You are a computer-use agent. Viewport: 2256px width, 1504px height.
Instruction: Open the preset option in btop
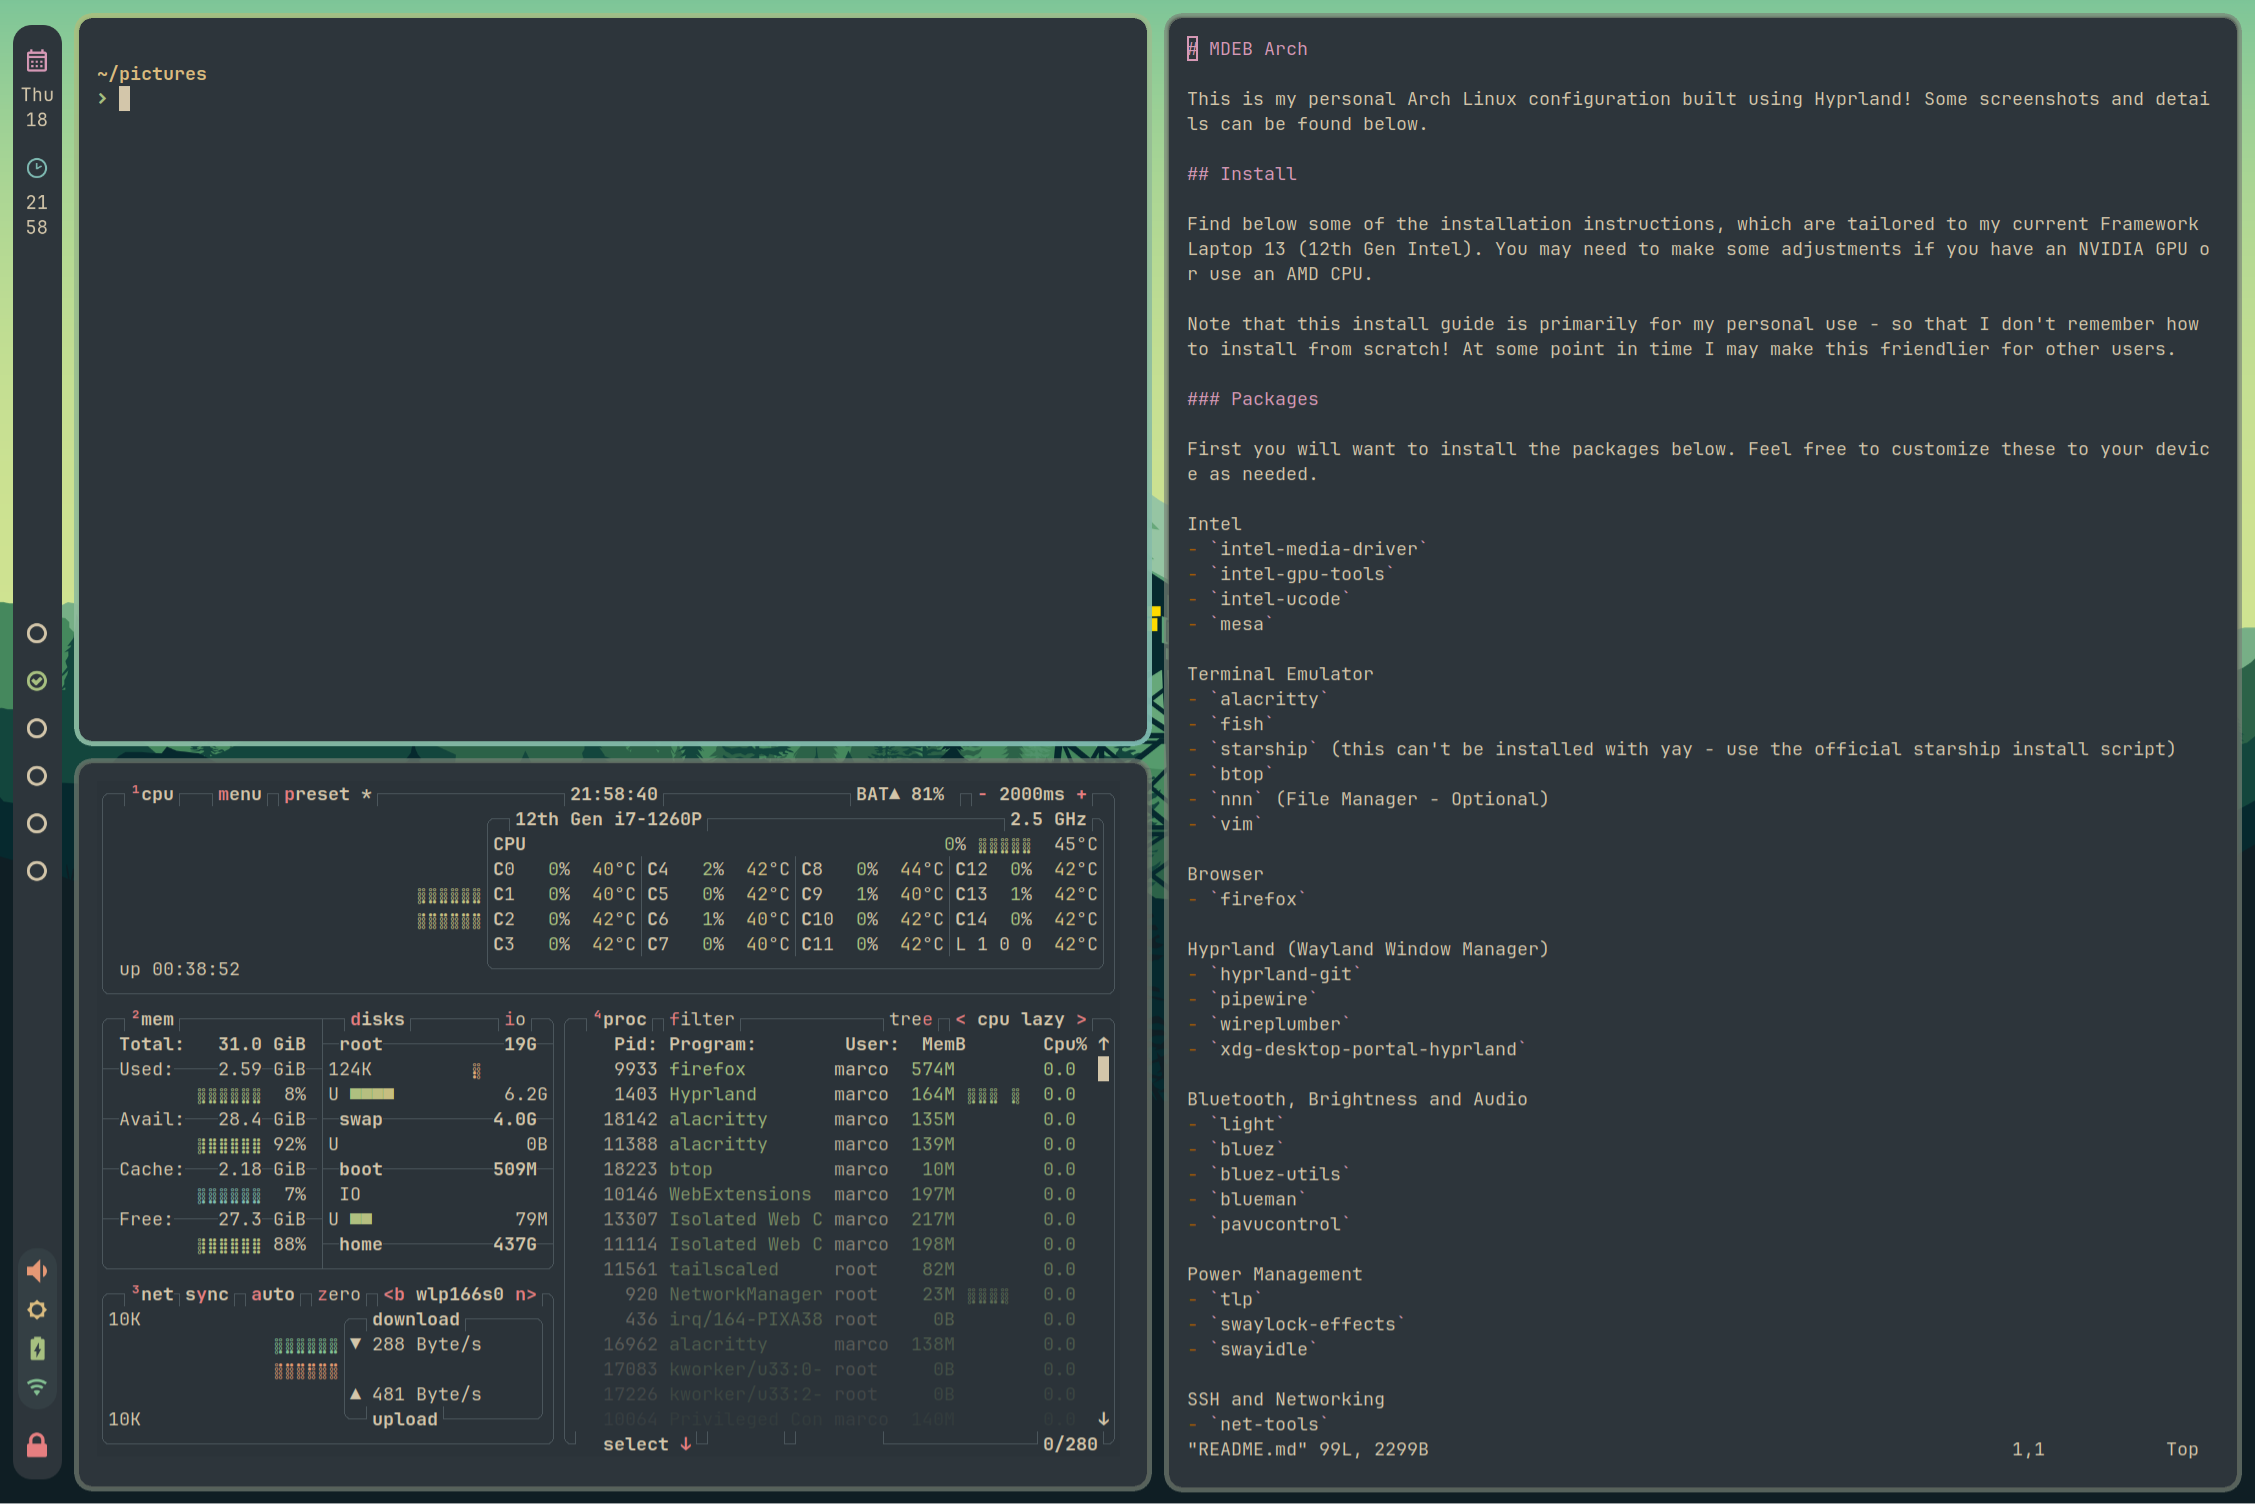(316, 794)
